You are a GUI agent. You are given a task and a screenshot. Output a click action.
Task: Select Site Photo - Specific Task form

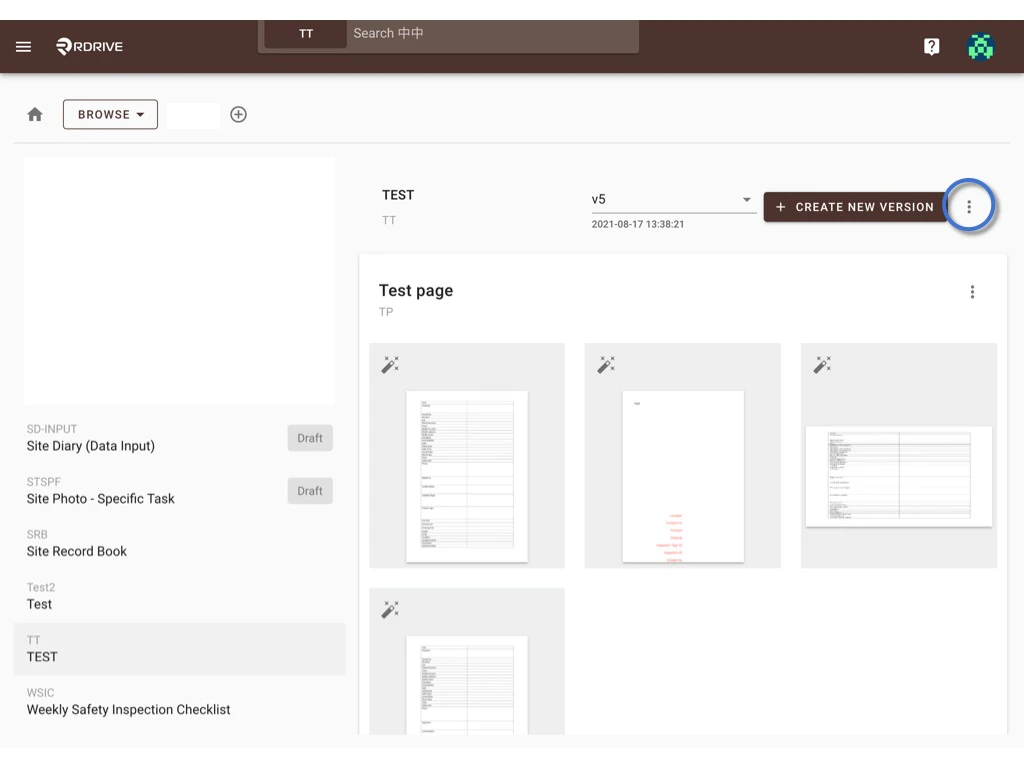[180, 491]
